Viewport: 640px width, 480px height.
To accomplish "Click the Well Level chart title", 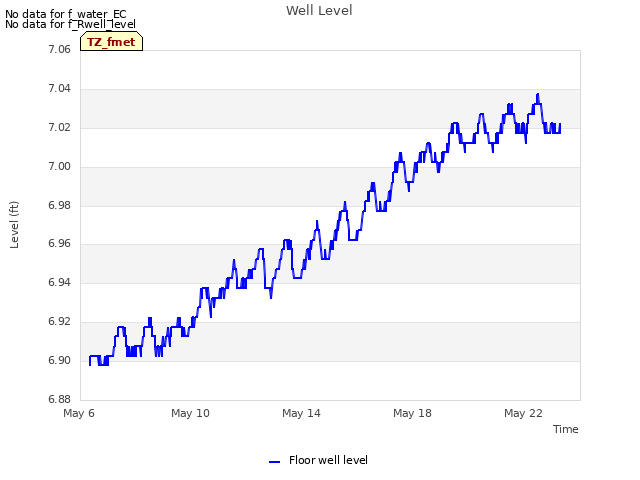I will pyautogui.click(x=319, y=11).
